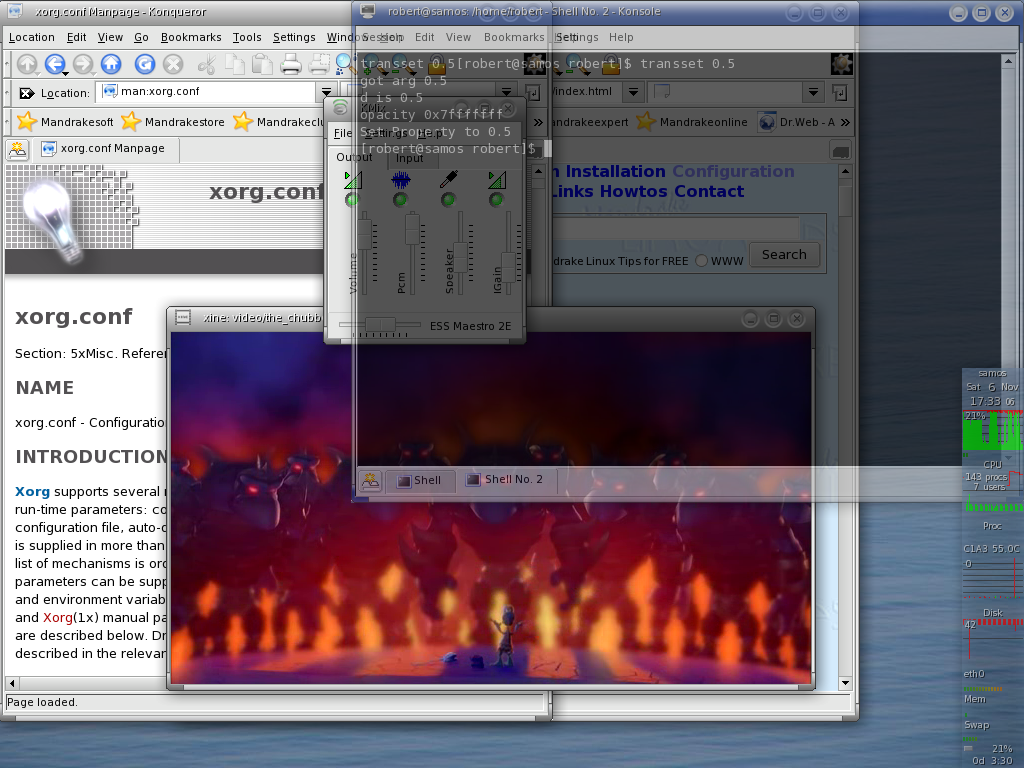Image resolution: width=1024 pixels, height=768 pixels.
Task: Open the Mandrakeonline bookmark
Action: (x=692, y=121)
